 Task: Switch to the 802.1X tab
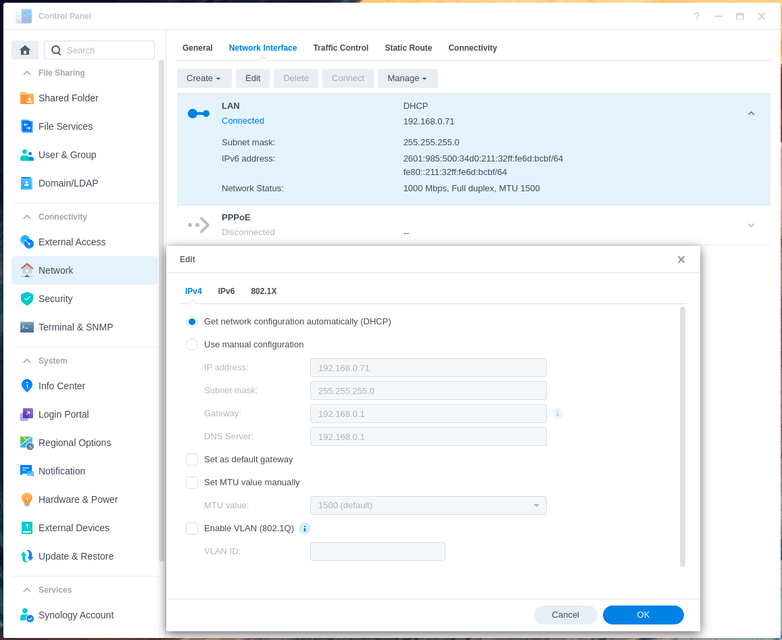tap(263, 291)
